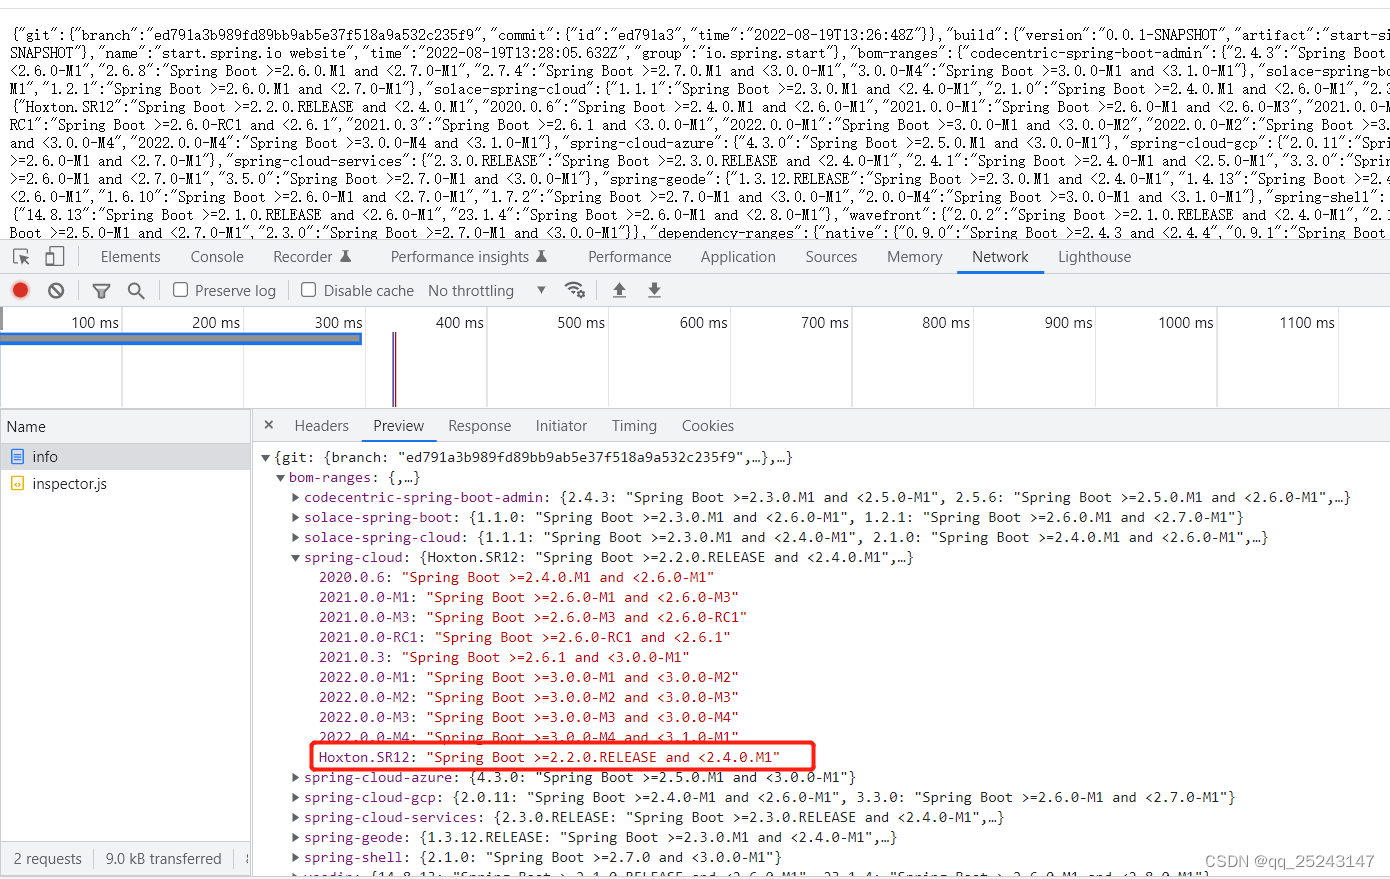This screenshot has width=1390, height=879.
Task: Sort requests by Name column header
Action: click(x=125, y=427)
